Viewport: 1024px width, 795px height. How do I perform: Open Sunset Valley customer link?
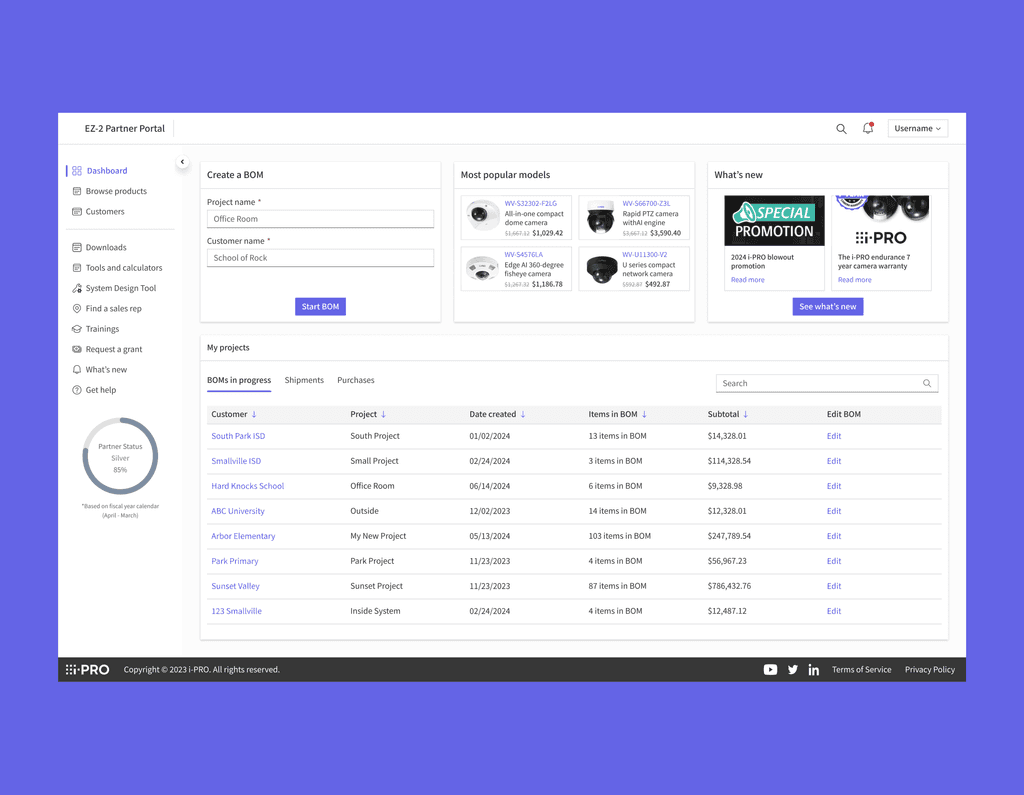(x=235, y=587)
